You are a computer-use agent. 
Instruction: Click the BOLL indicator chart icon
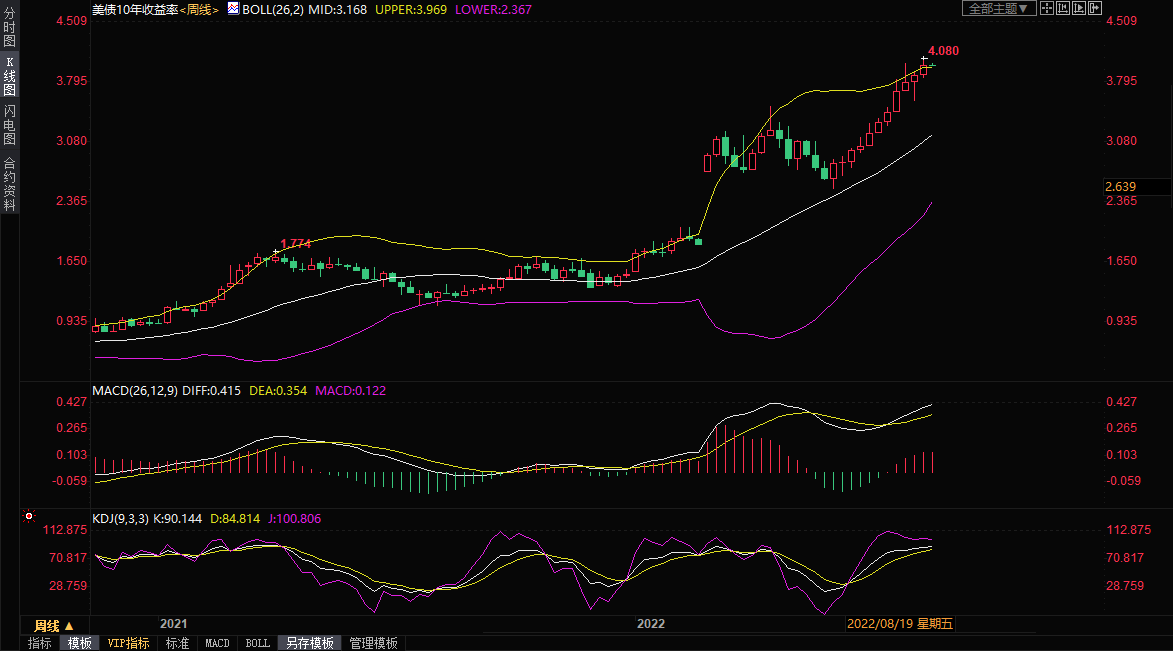(233, 8)
